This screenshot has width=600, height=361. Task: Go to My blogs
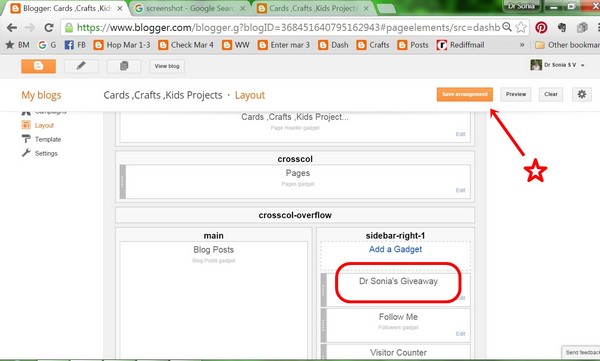click(x=41, y=95)
